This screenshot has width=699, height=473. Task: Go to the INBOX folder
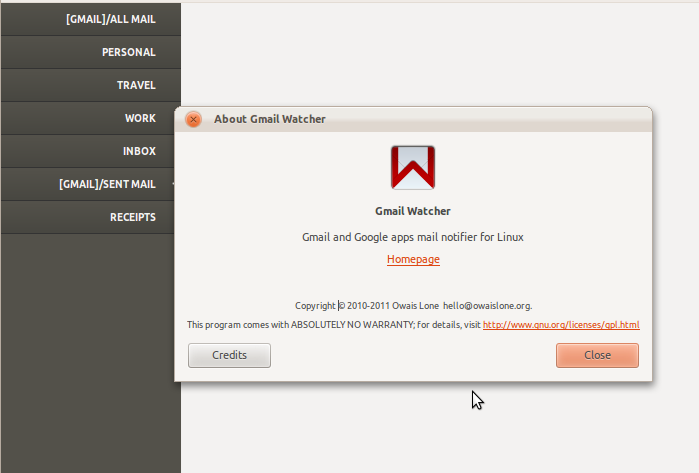click(88, 151)
